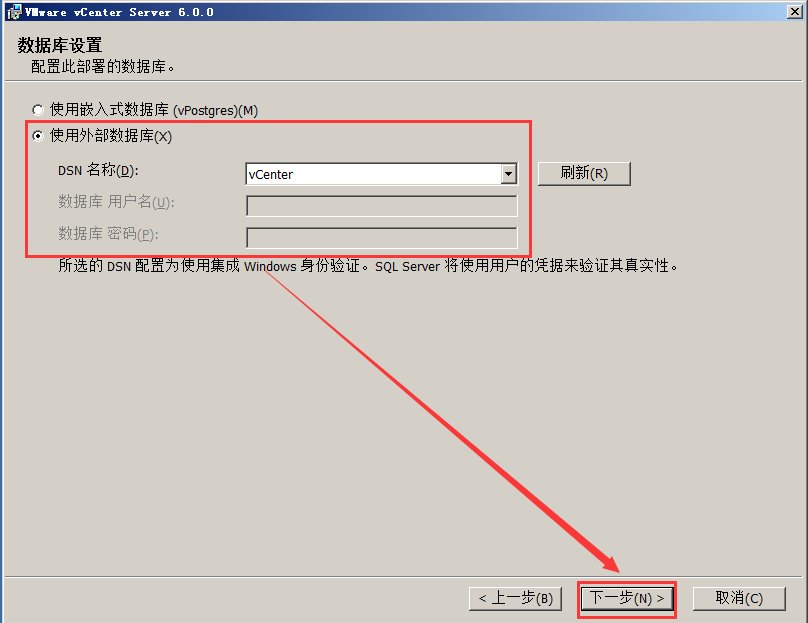Click the 刷新(R) refresh button
This screenshot has width=808, height=623.
[x=584, y=173]
